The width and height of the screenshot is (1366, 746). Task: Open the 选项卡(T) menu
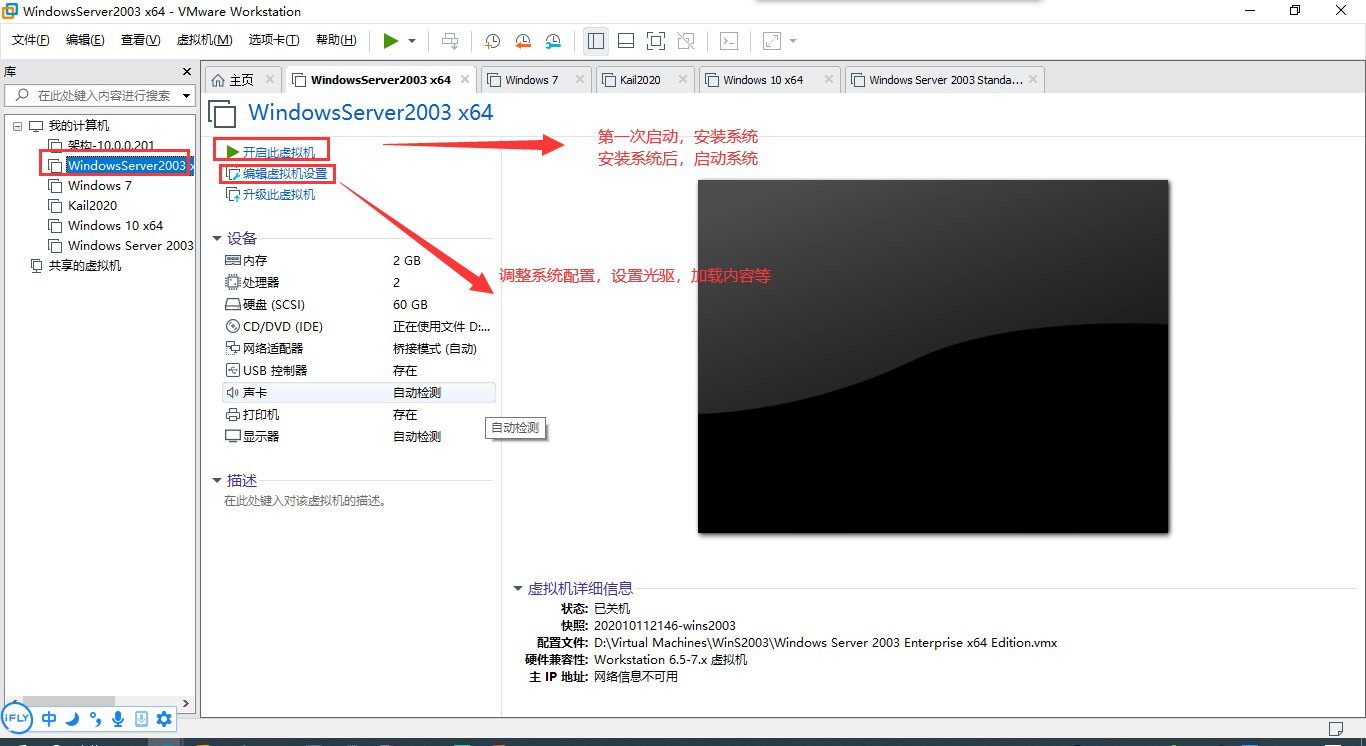274,40
